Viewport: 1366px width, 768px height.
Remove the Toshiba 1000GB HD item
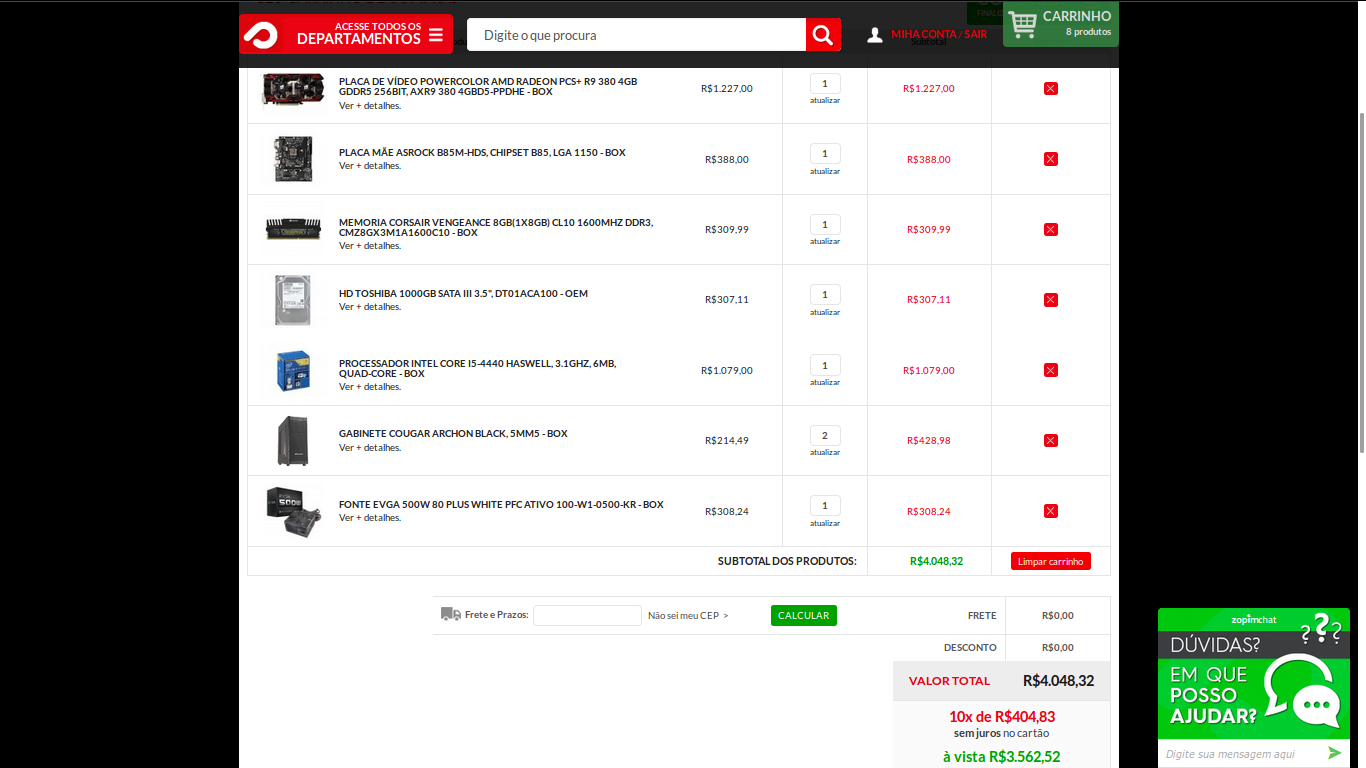1050,300
